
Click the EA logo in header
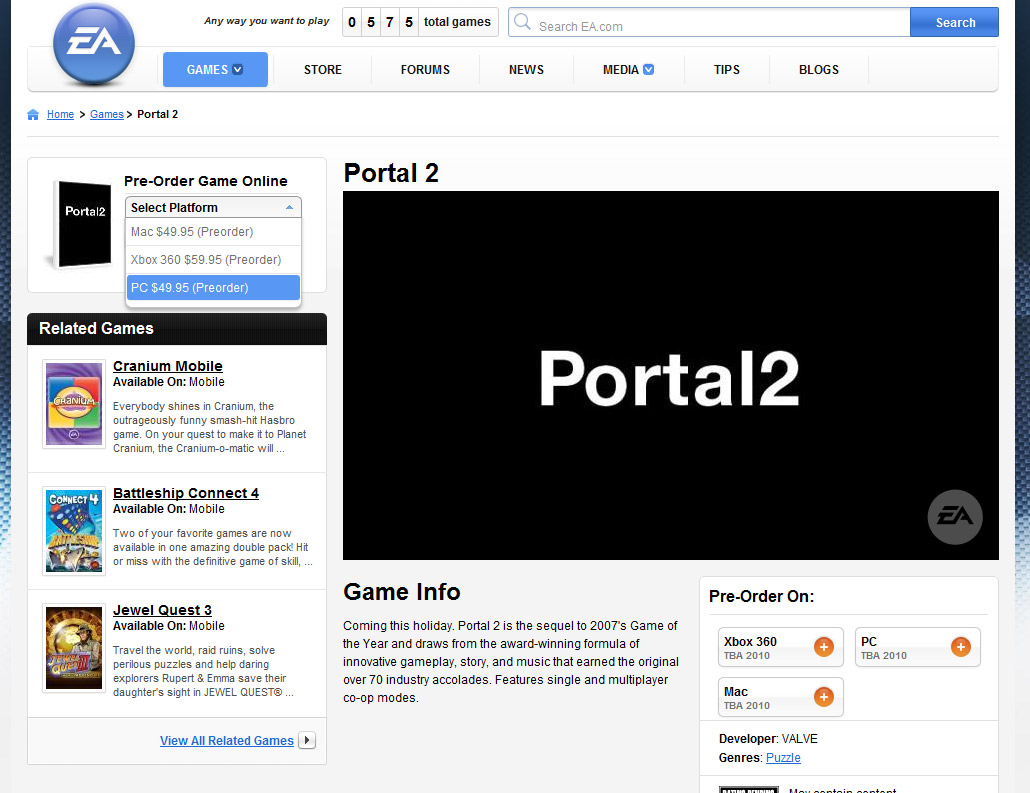pyautogui.click(x=93, y=45)
